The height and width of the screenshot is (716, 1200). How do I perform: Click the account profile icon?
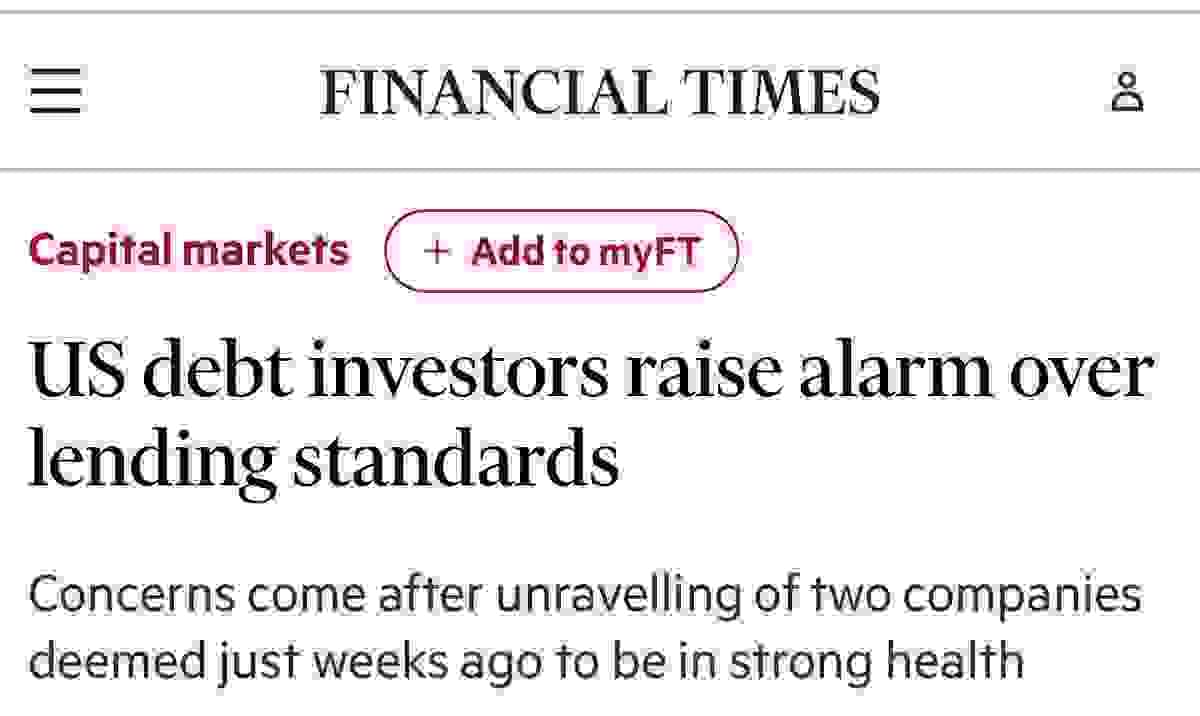coord(1127,92)
